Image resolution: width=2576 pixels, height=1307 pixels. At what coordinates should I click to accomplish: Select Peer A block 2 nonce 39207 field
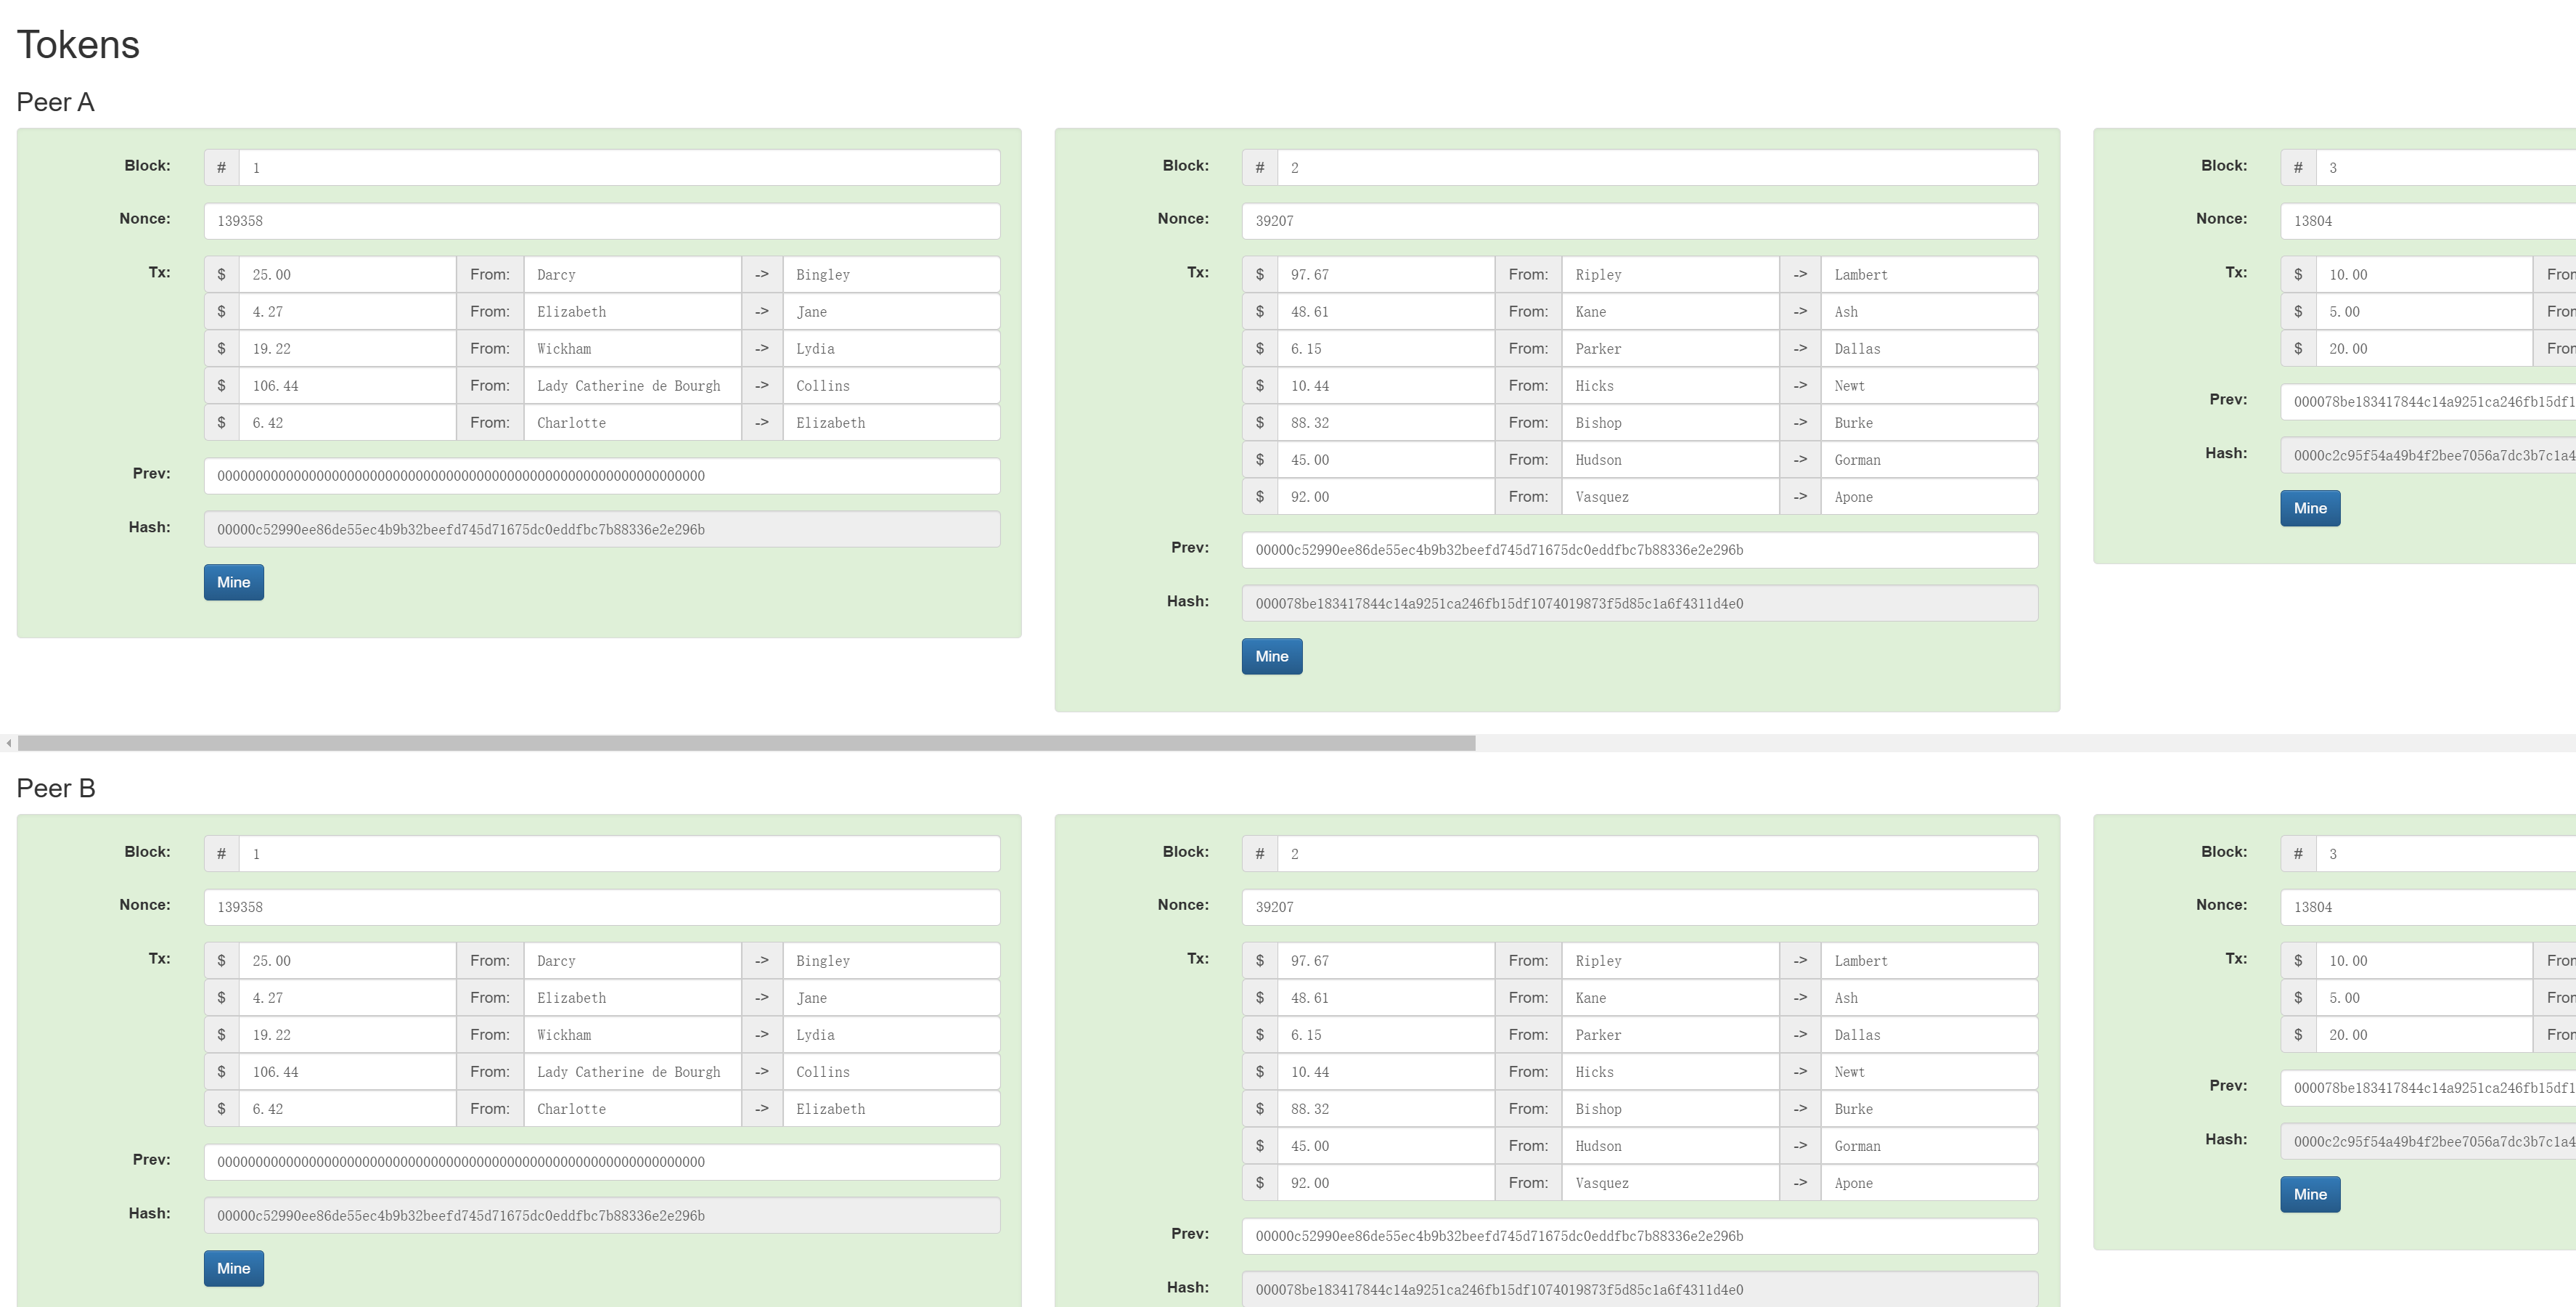click(1639, 221)
